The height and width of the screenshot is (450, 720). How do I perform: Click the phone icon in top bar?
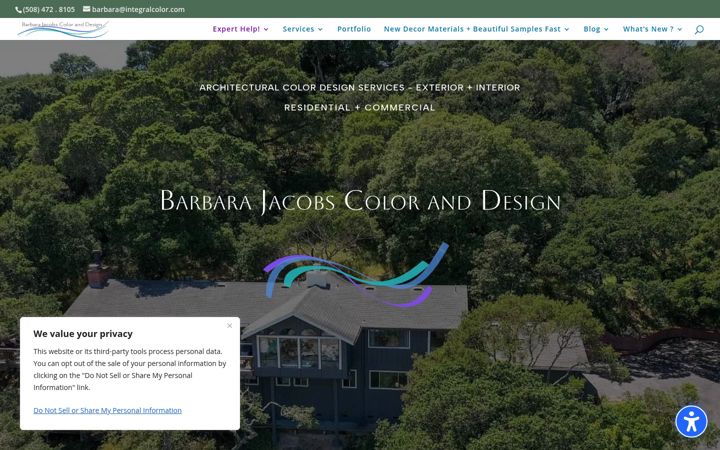pyautogui.click(x=18, y=10)
